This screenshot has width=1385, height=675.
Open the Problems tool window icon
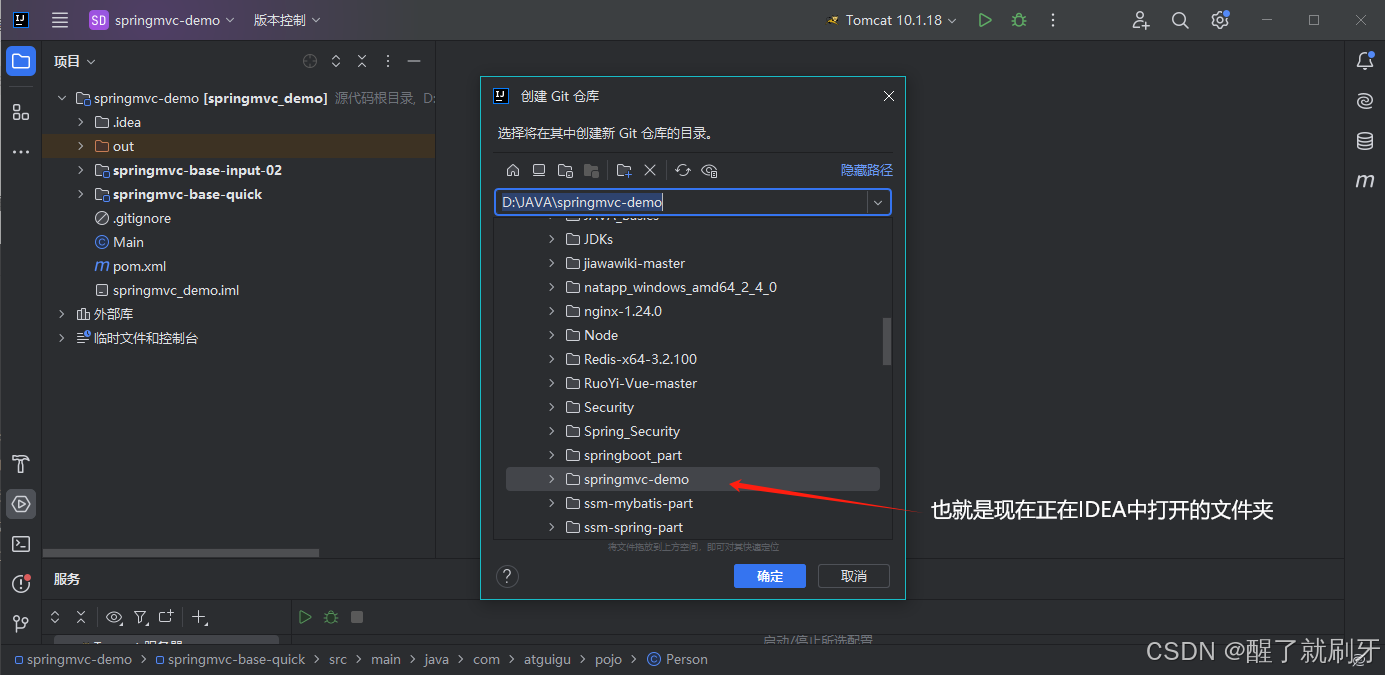[21, 584]
